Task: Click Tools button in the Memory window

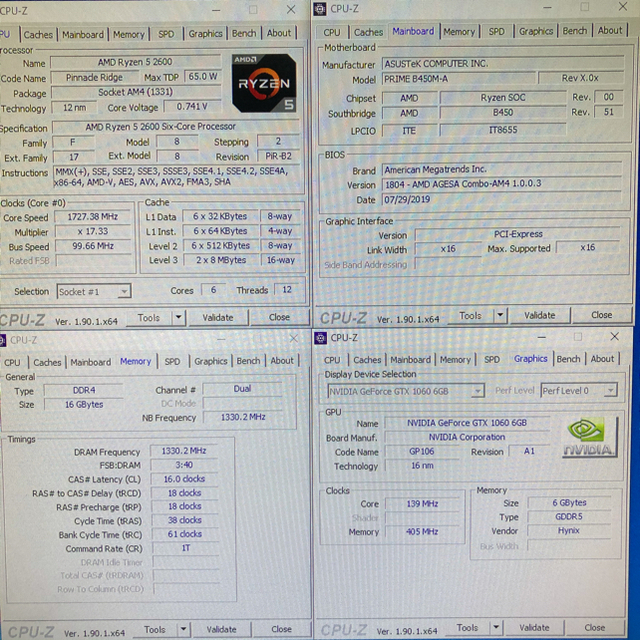Action: [155, 629]
